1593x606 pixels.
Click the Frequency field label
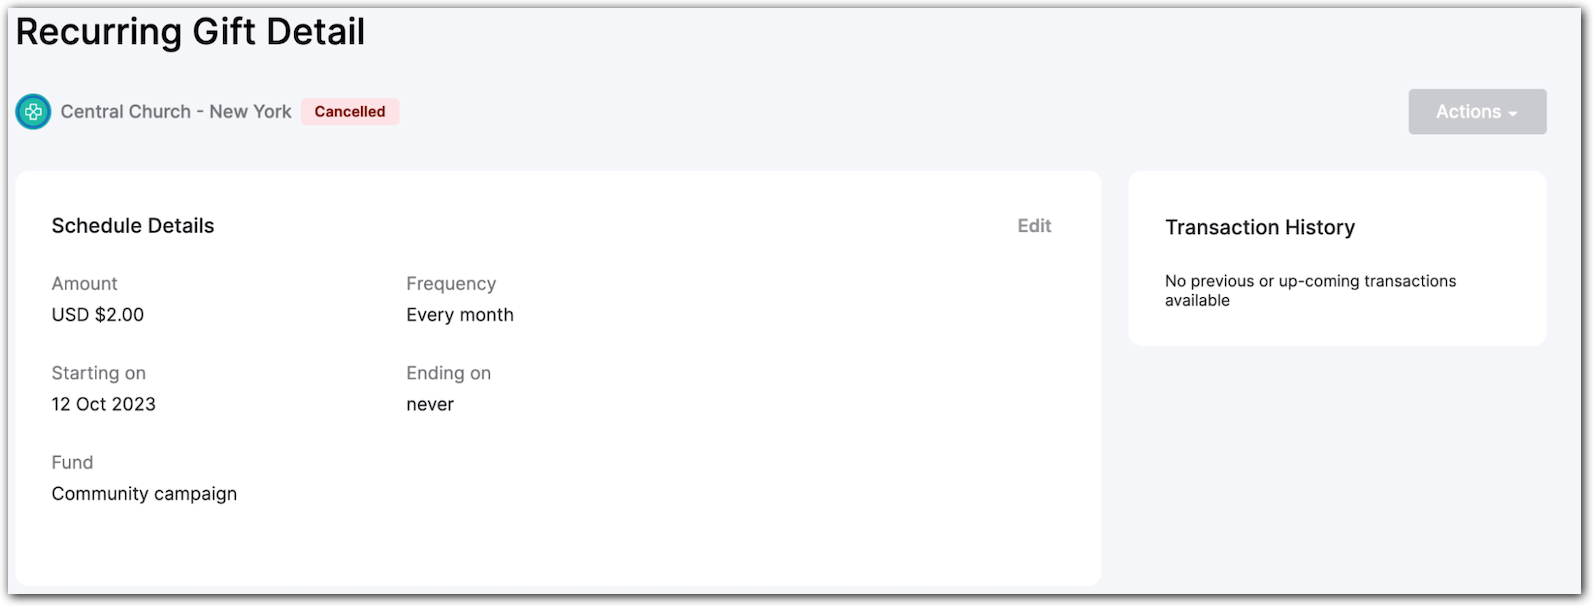point(450,283)
